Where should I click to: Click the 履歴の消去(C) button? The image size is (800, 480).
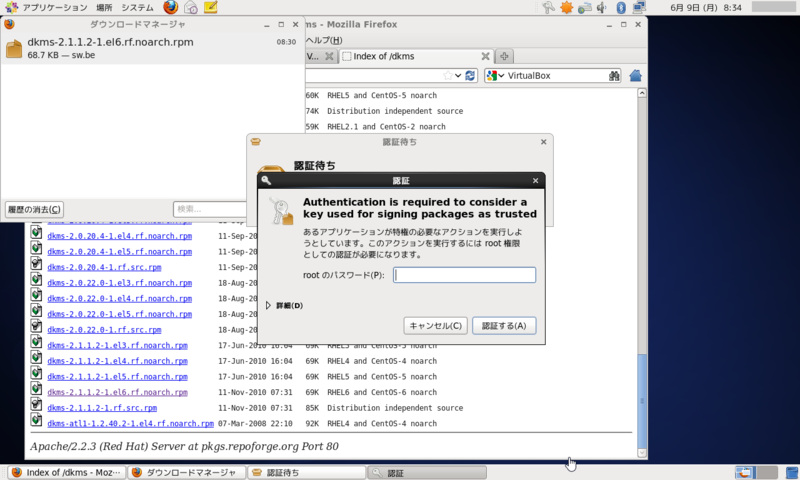34,209
